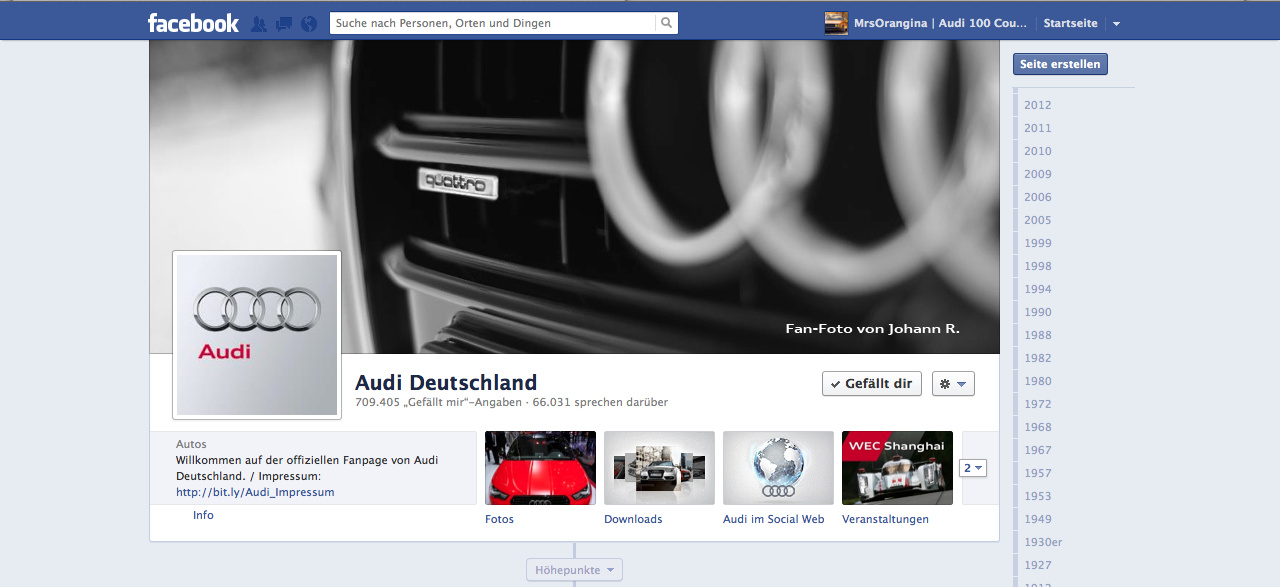This screenshot has height=587, width=1280.
Task: Jump to 1980 in the timeline
Action: (x=1037, y=381)
